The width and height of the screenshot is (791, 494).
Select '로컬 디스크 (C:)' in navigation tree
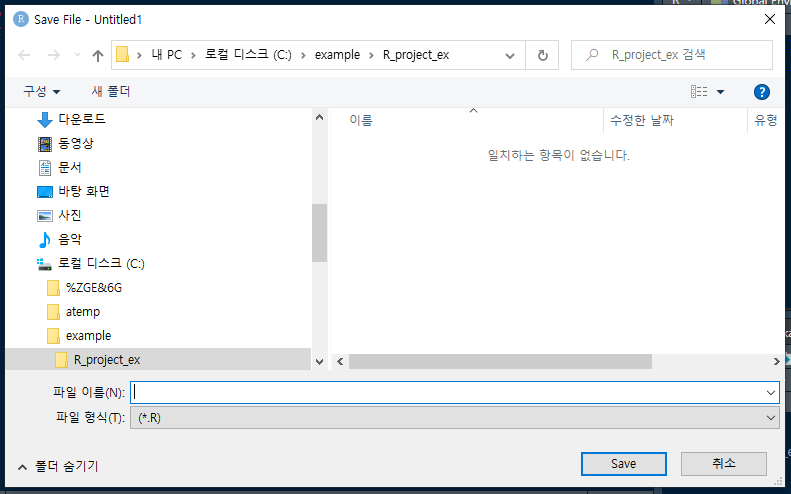click(x=101, y=263)
